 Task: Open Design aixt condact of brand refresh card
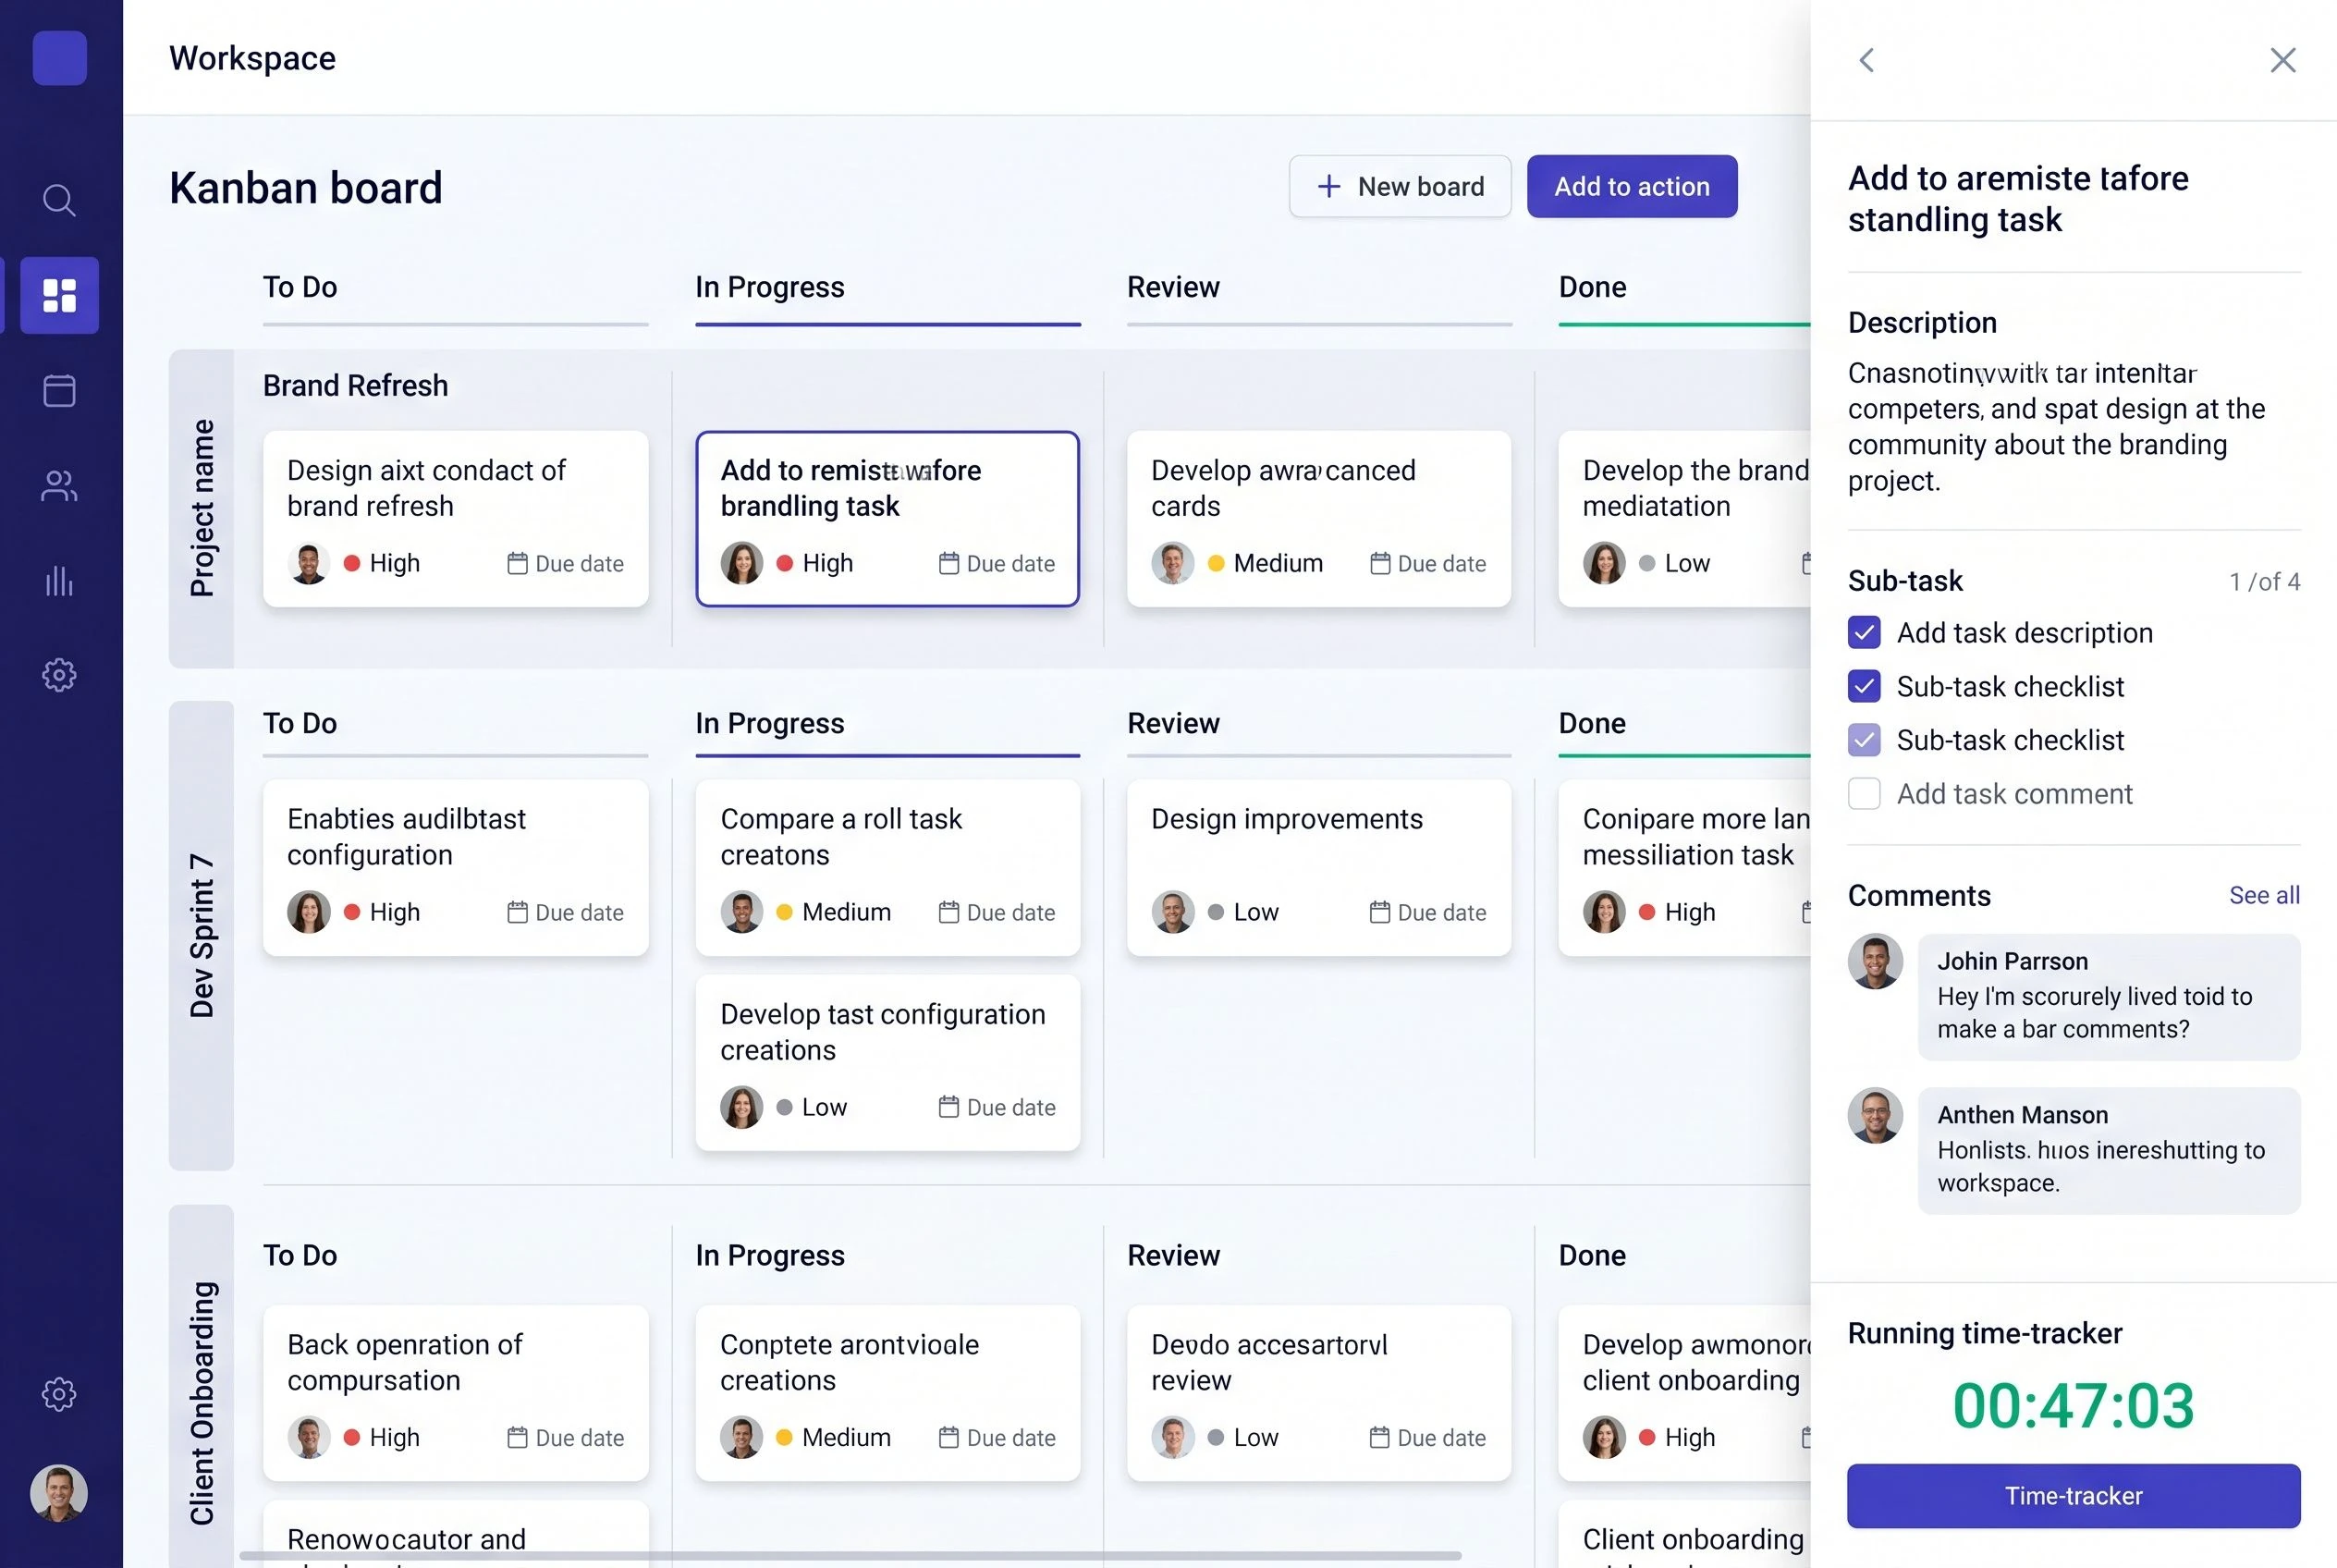click(x=455, y=518)
